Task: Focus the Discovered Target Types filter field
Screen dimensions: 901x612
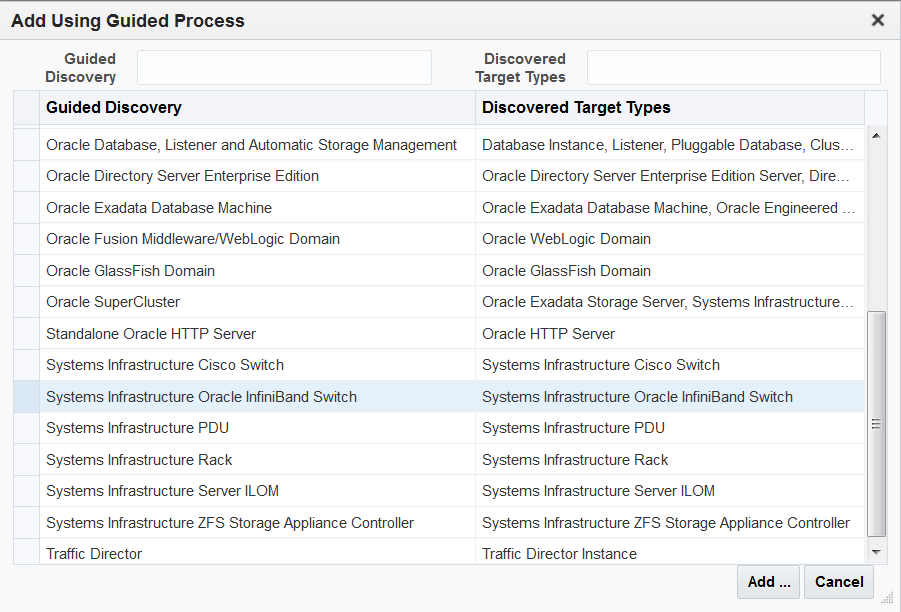Action: [x=733, y=68]
